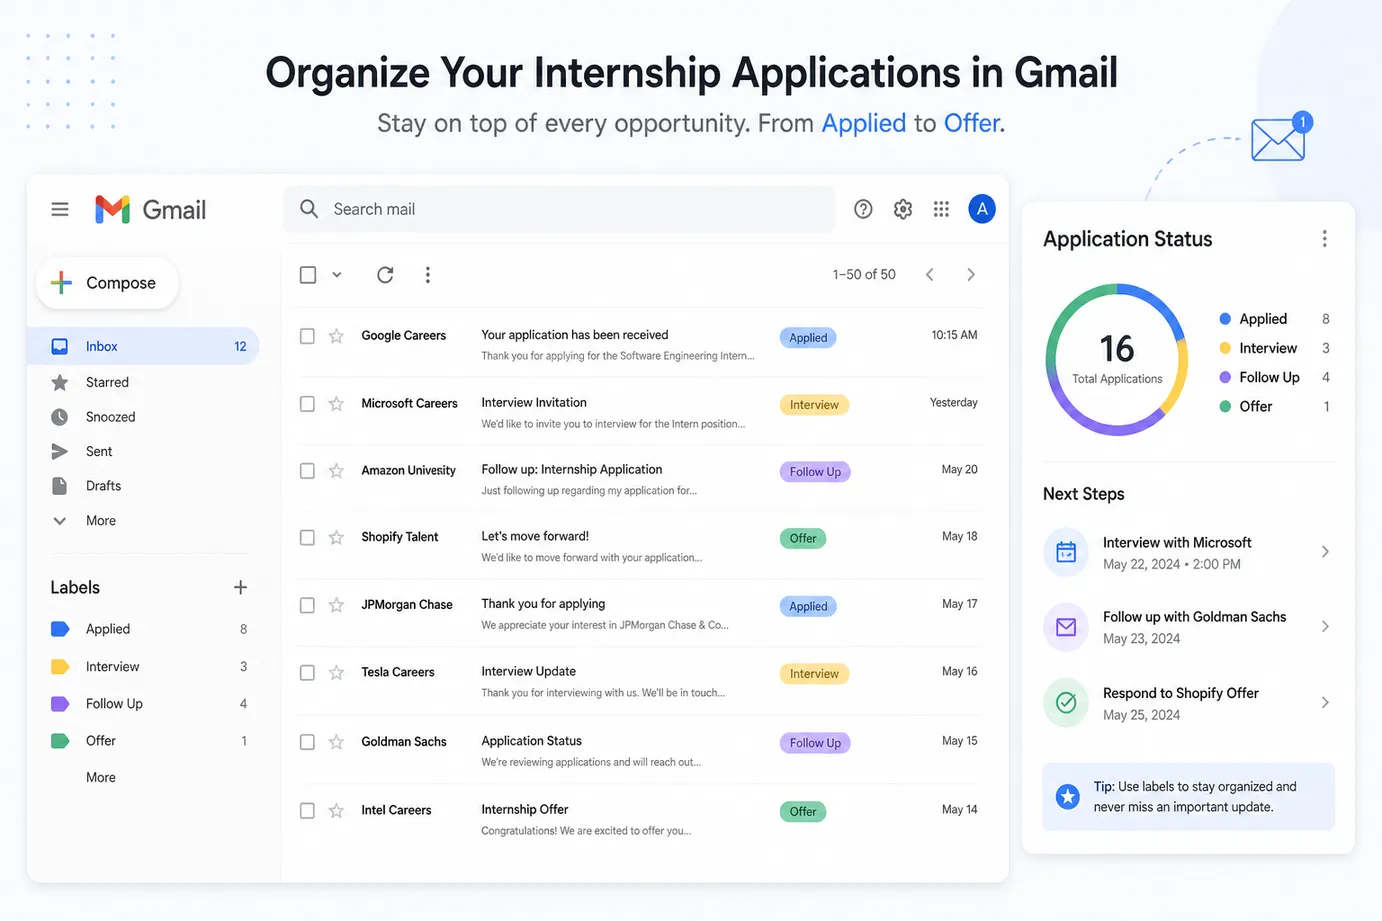
Task: Show More labels under Labels
Action: [x=101, y=777]
